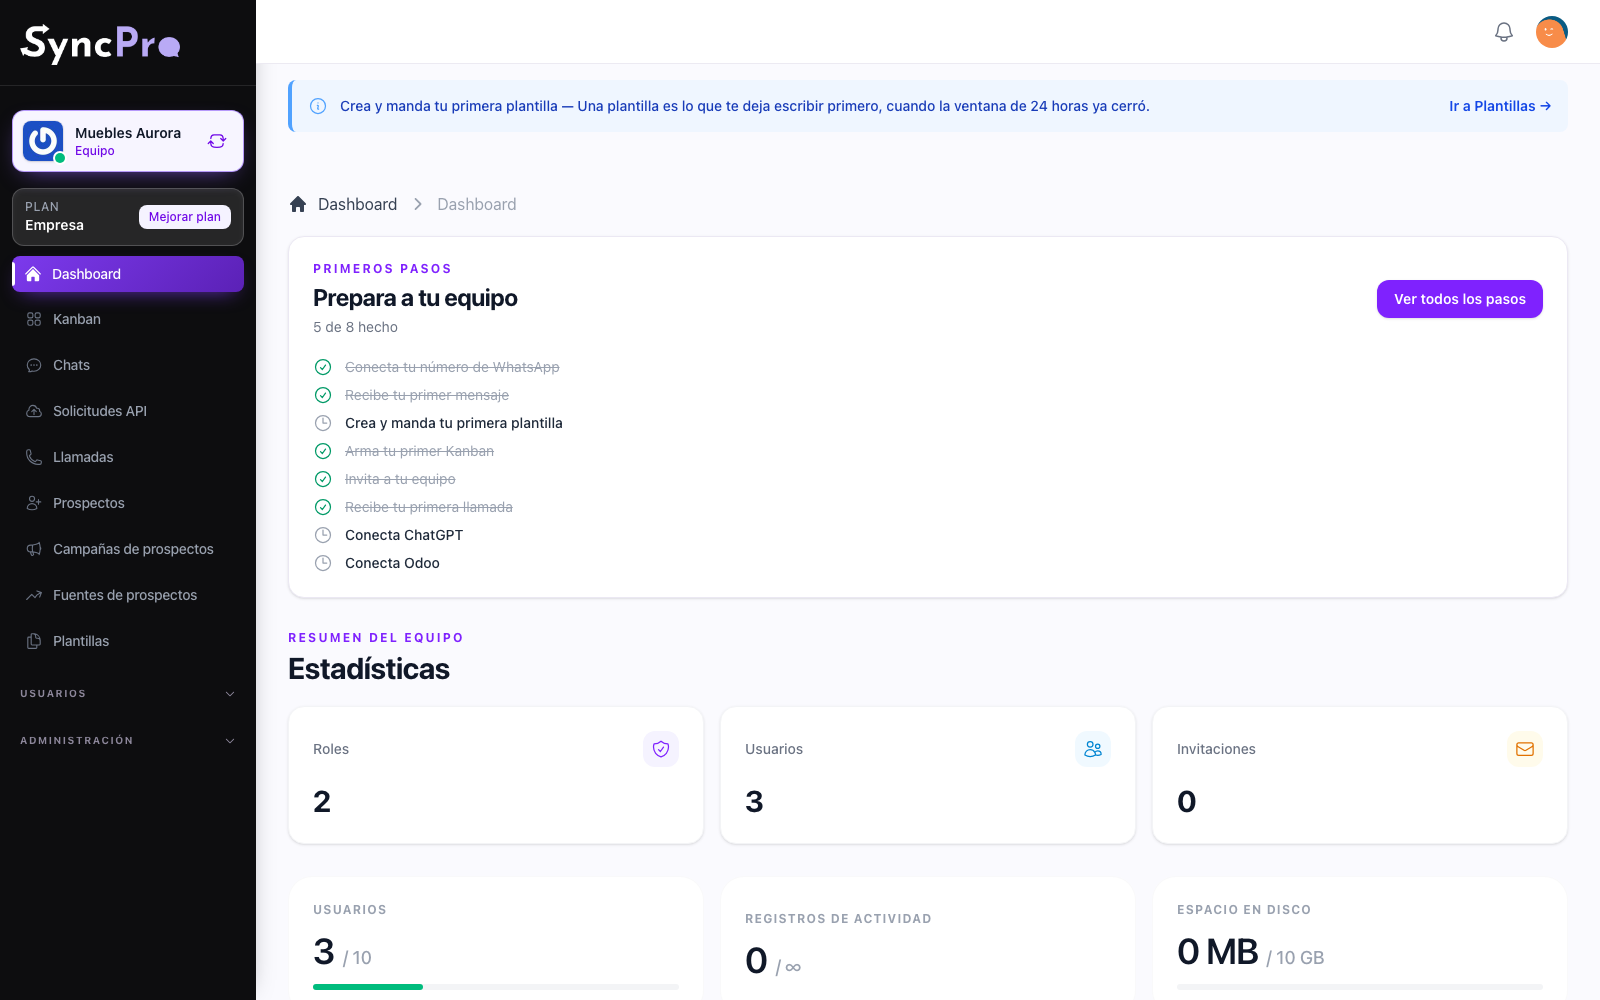Open the user avatar menu
Screen dimensions: 1600x1000
pyautogui.click(x=1552, y=32)
